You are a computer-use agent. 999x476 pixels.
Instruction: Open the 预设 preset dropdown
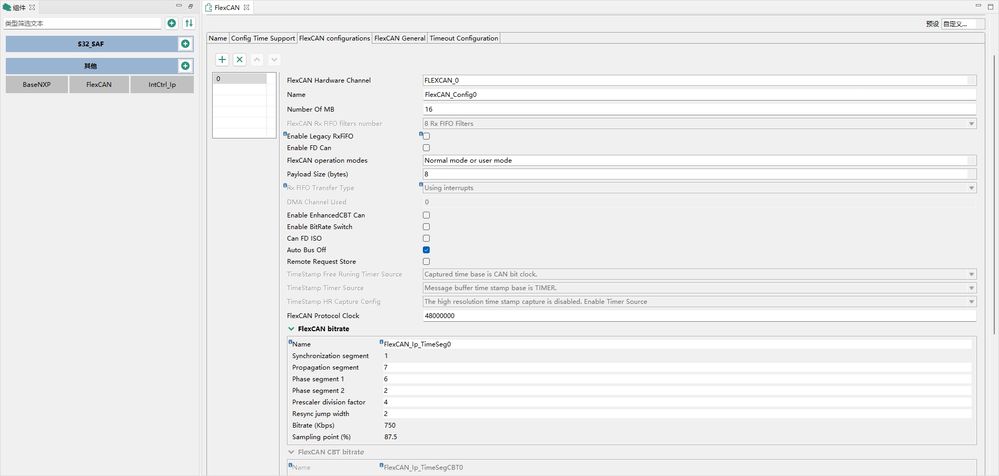click(964, 23)
